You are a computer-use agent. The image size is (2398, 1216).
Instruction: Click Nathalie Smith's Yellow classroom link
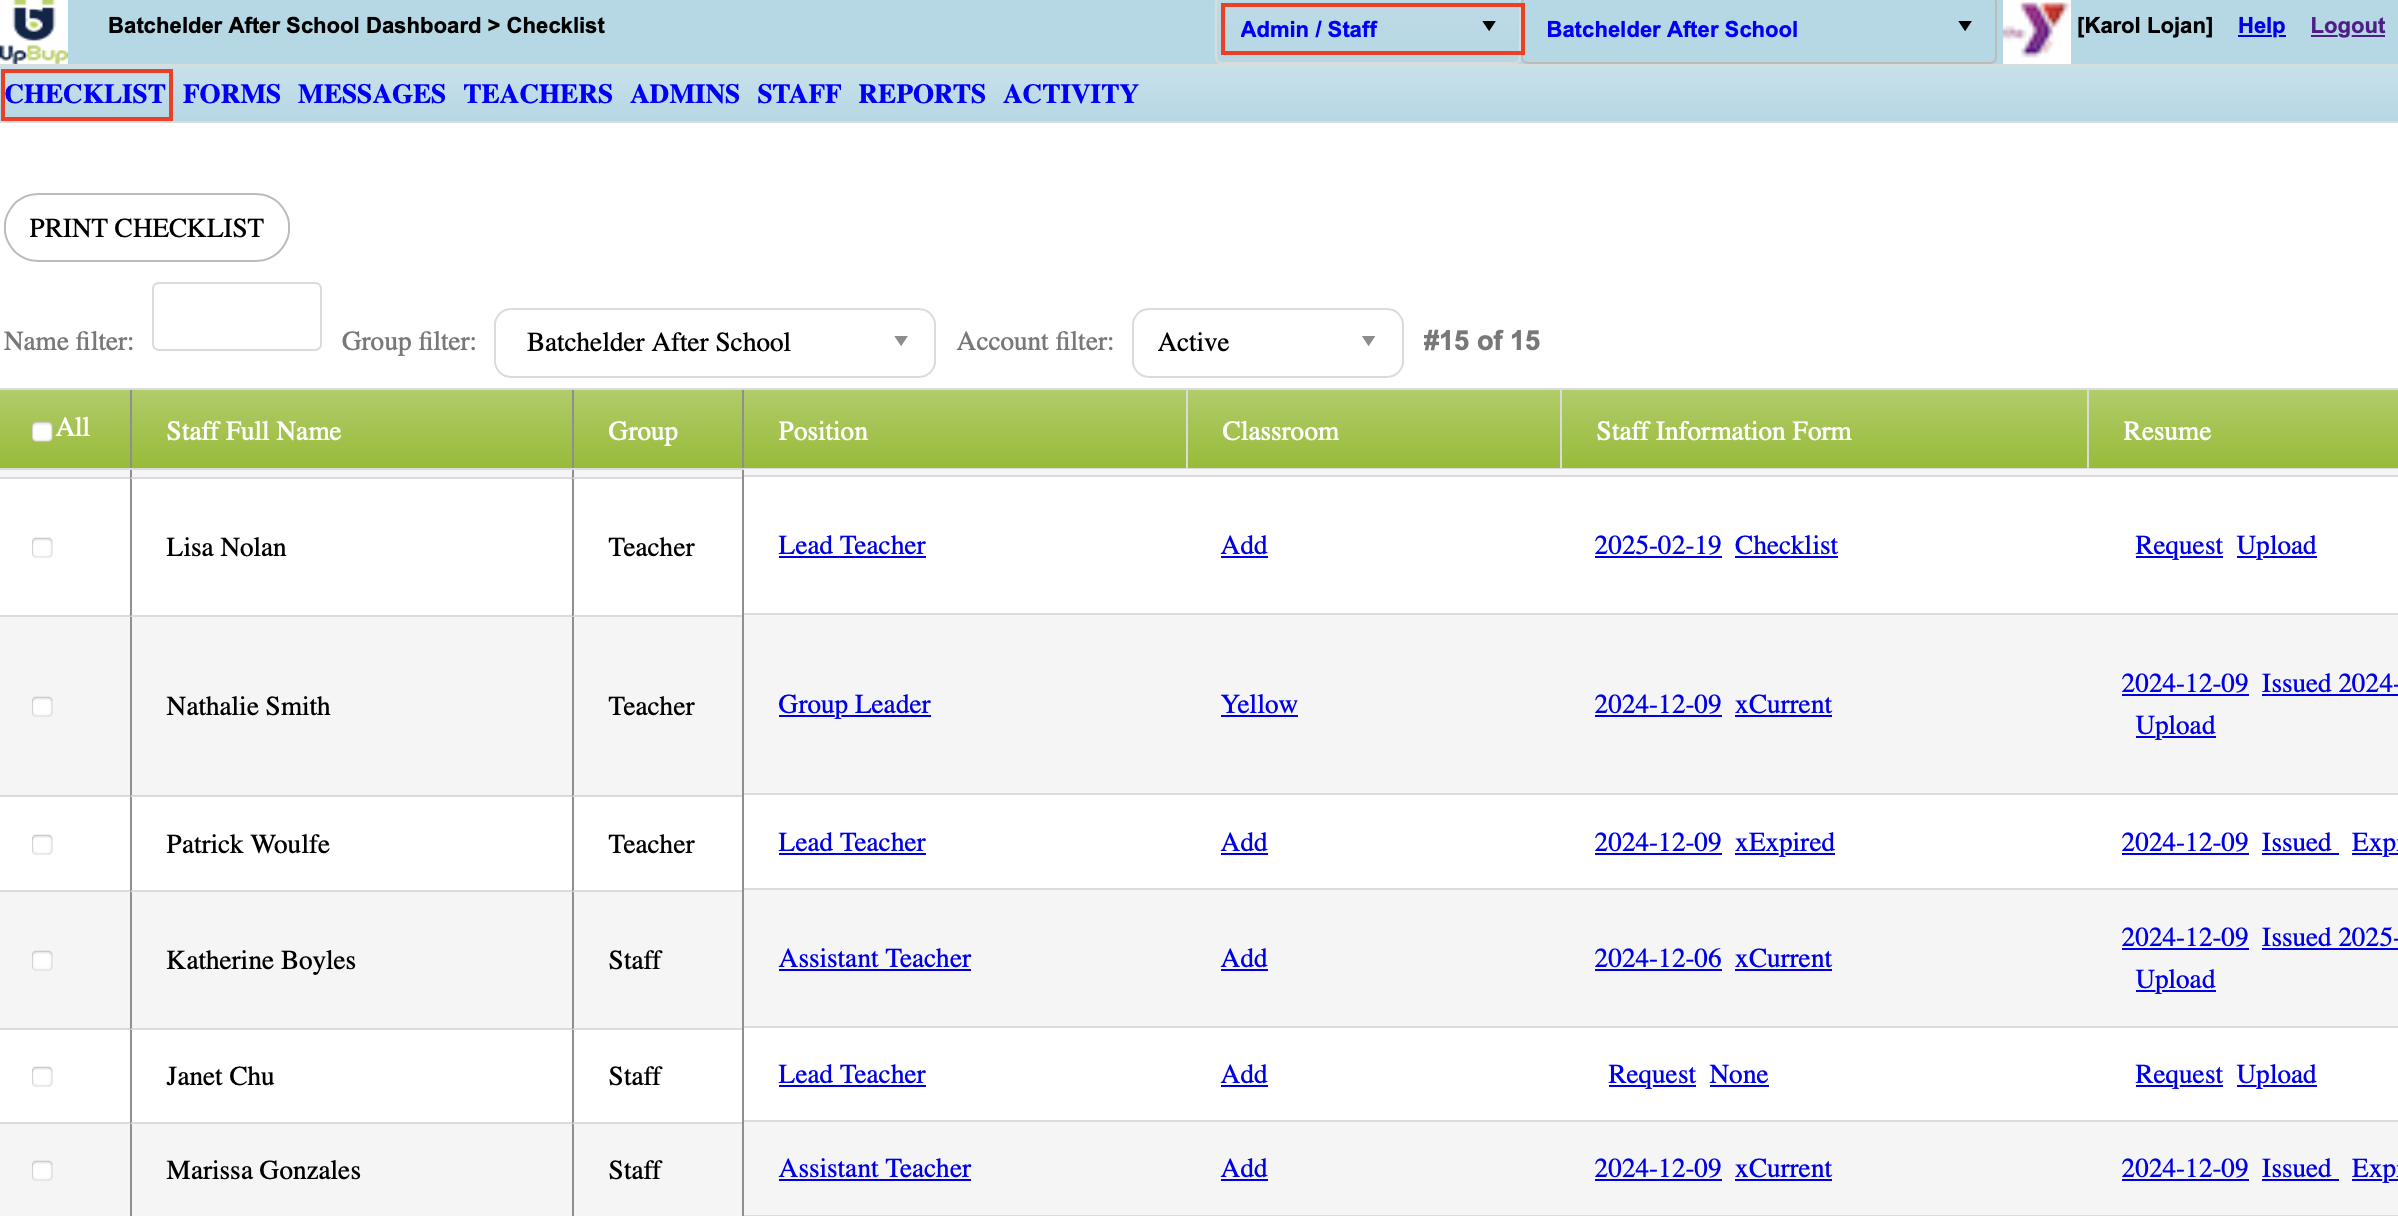coord(1258,704)
